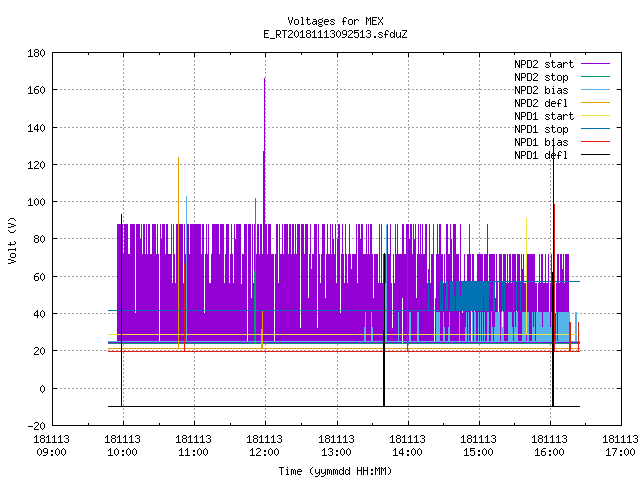This screenshot has width=640, height=480.
Task: Click the y-axis tick value 0
Action: point(42,389)
